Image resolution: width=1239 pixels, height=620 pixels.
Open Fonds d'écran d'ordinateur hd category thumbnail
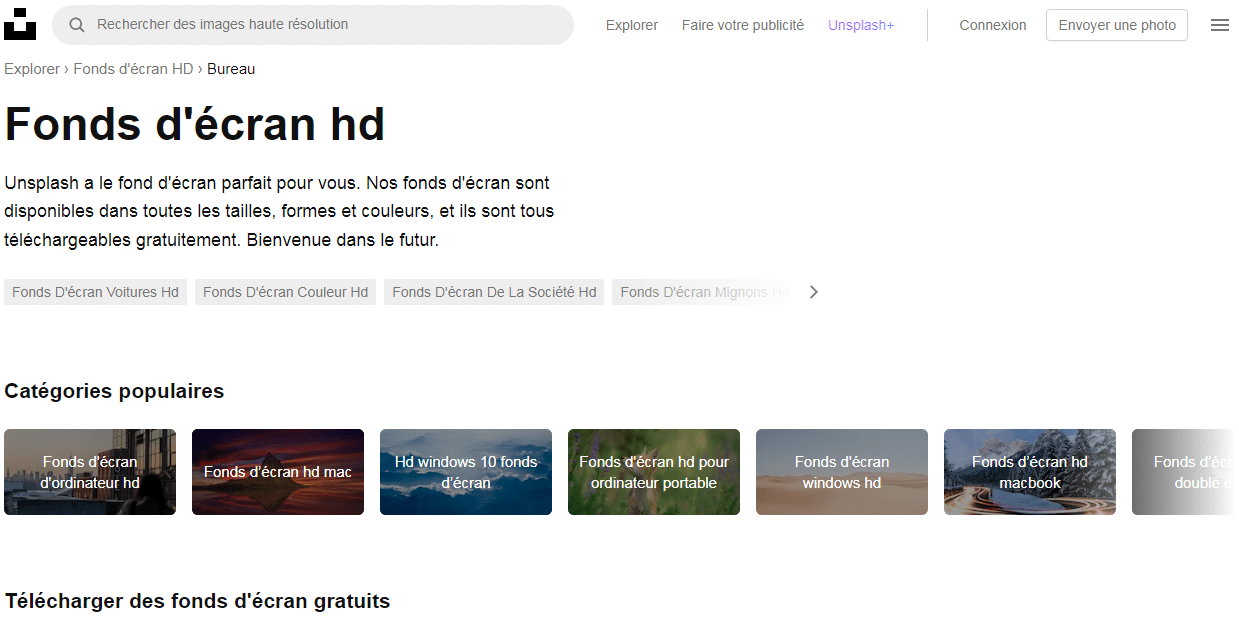(x=90, y=472)
